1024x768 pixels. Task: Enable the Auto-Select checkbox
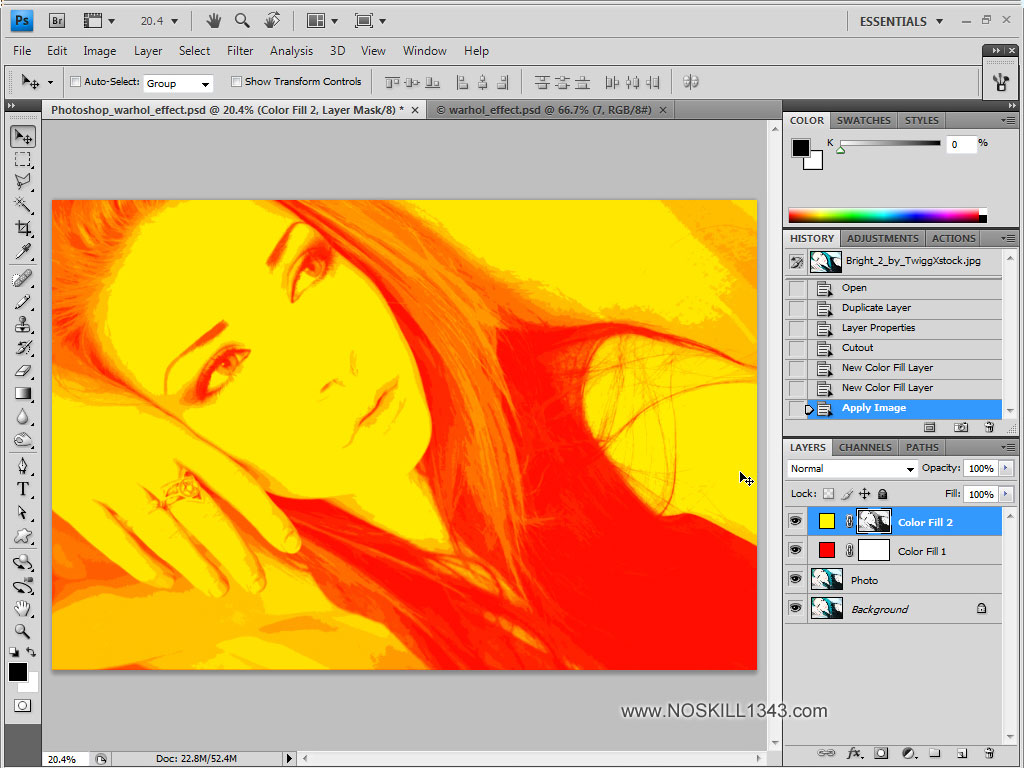76,82
